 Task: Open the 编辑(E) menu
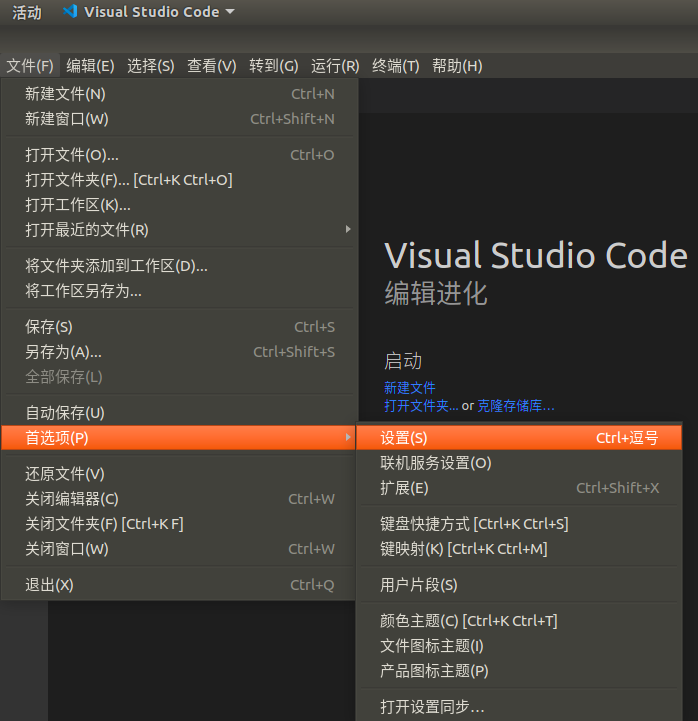click(90, 66)
